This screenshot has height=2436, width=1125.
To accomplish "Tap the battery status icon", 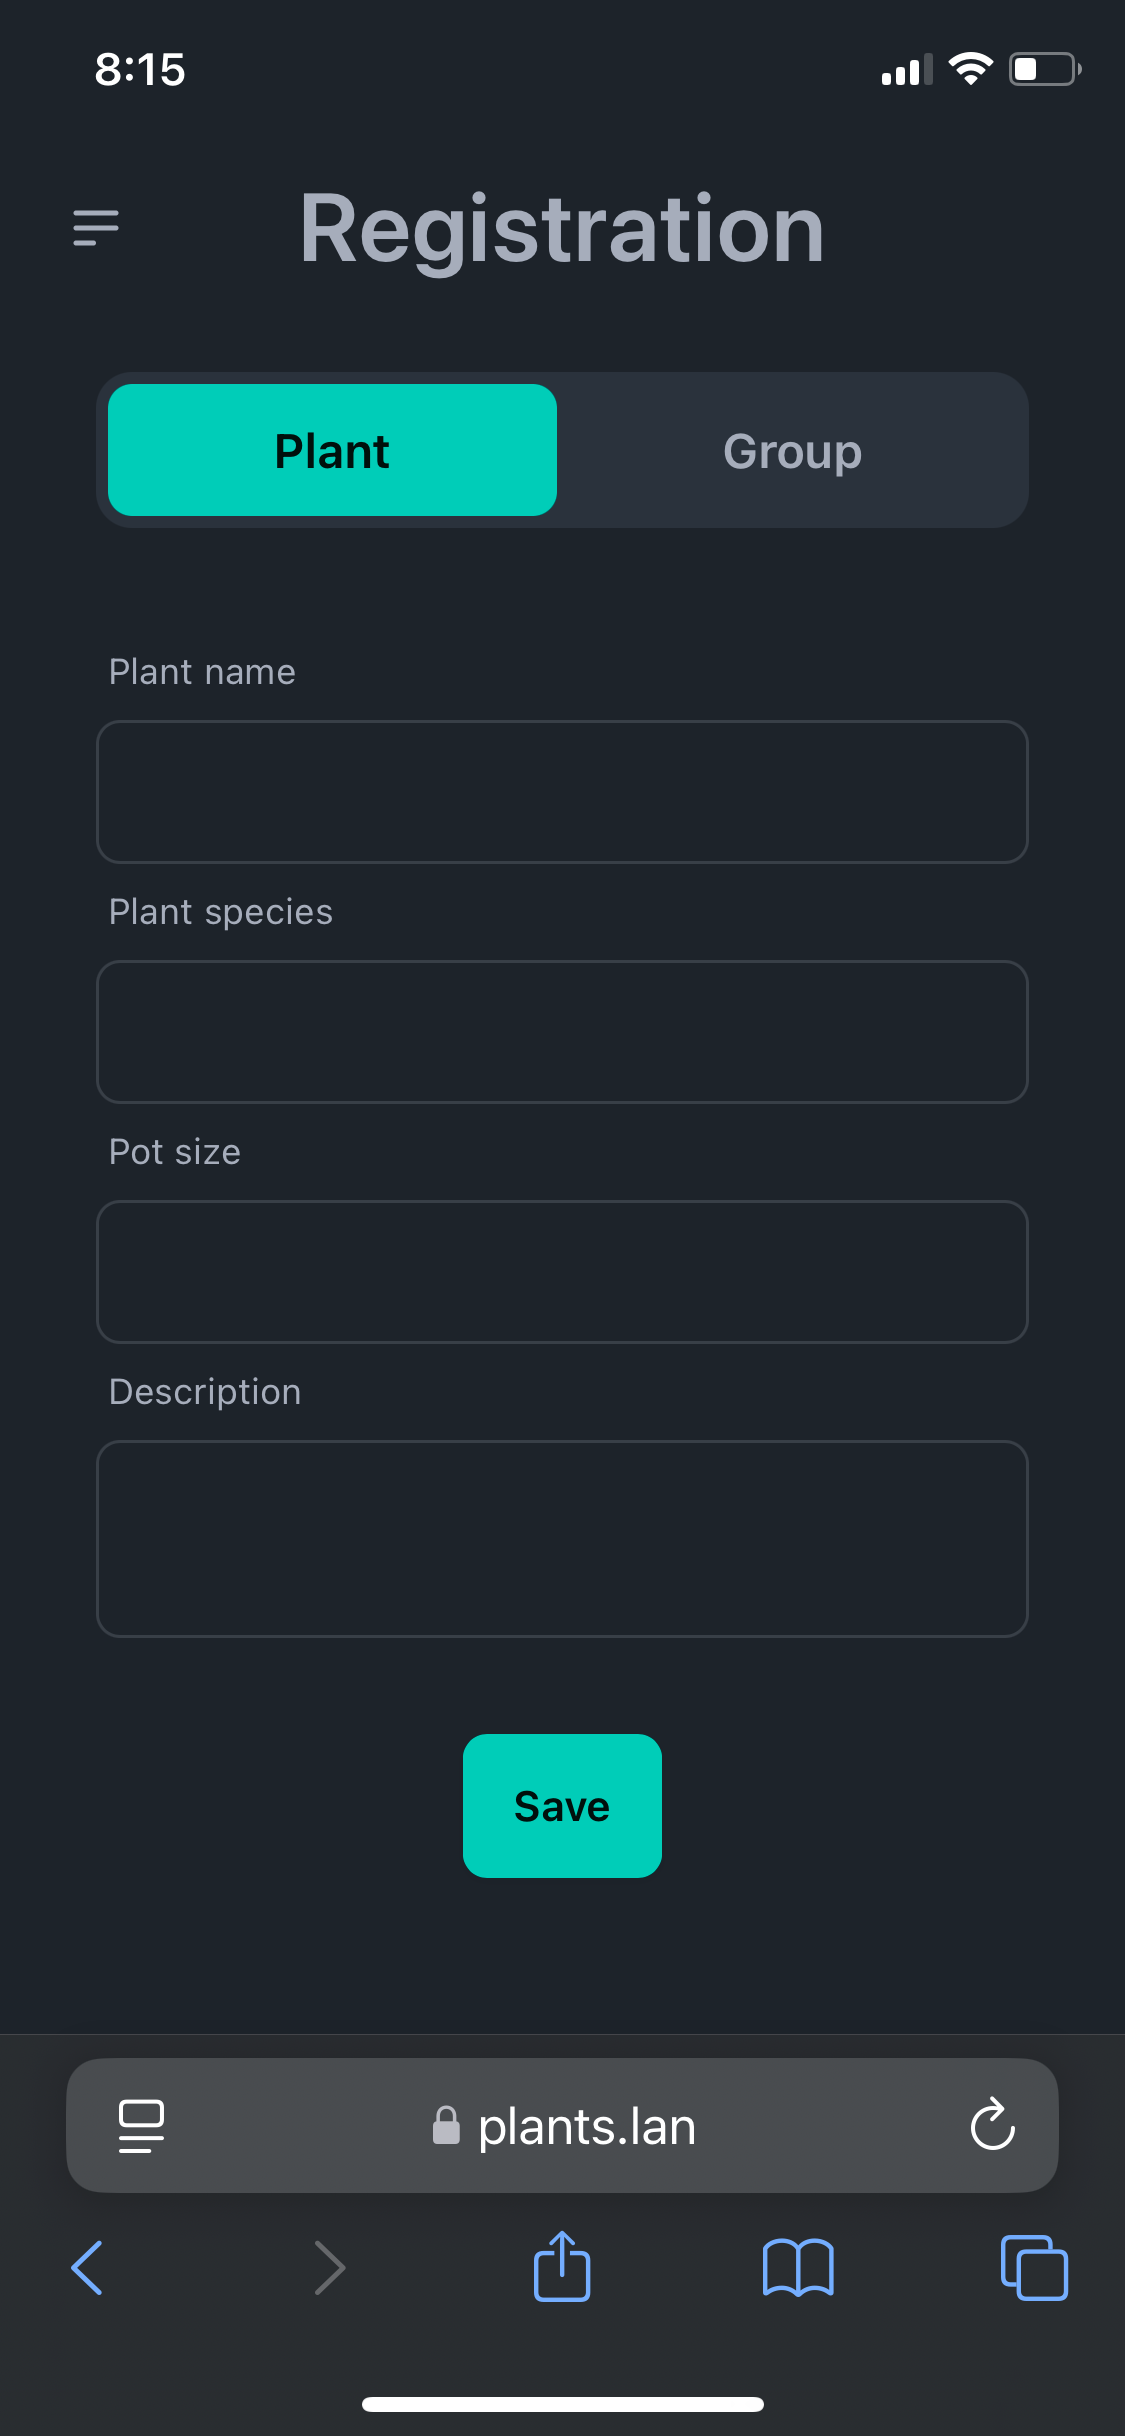I will pos(1045,70).
